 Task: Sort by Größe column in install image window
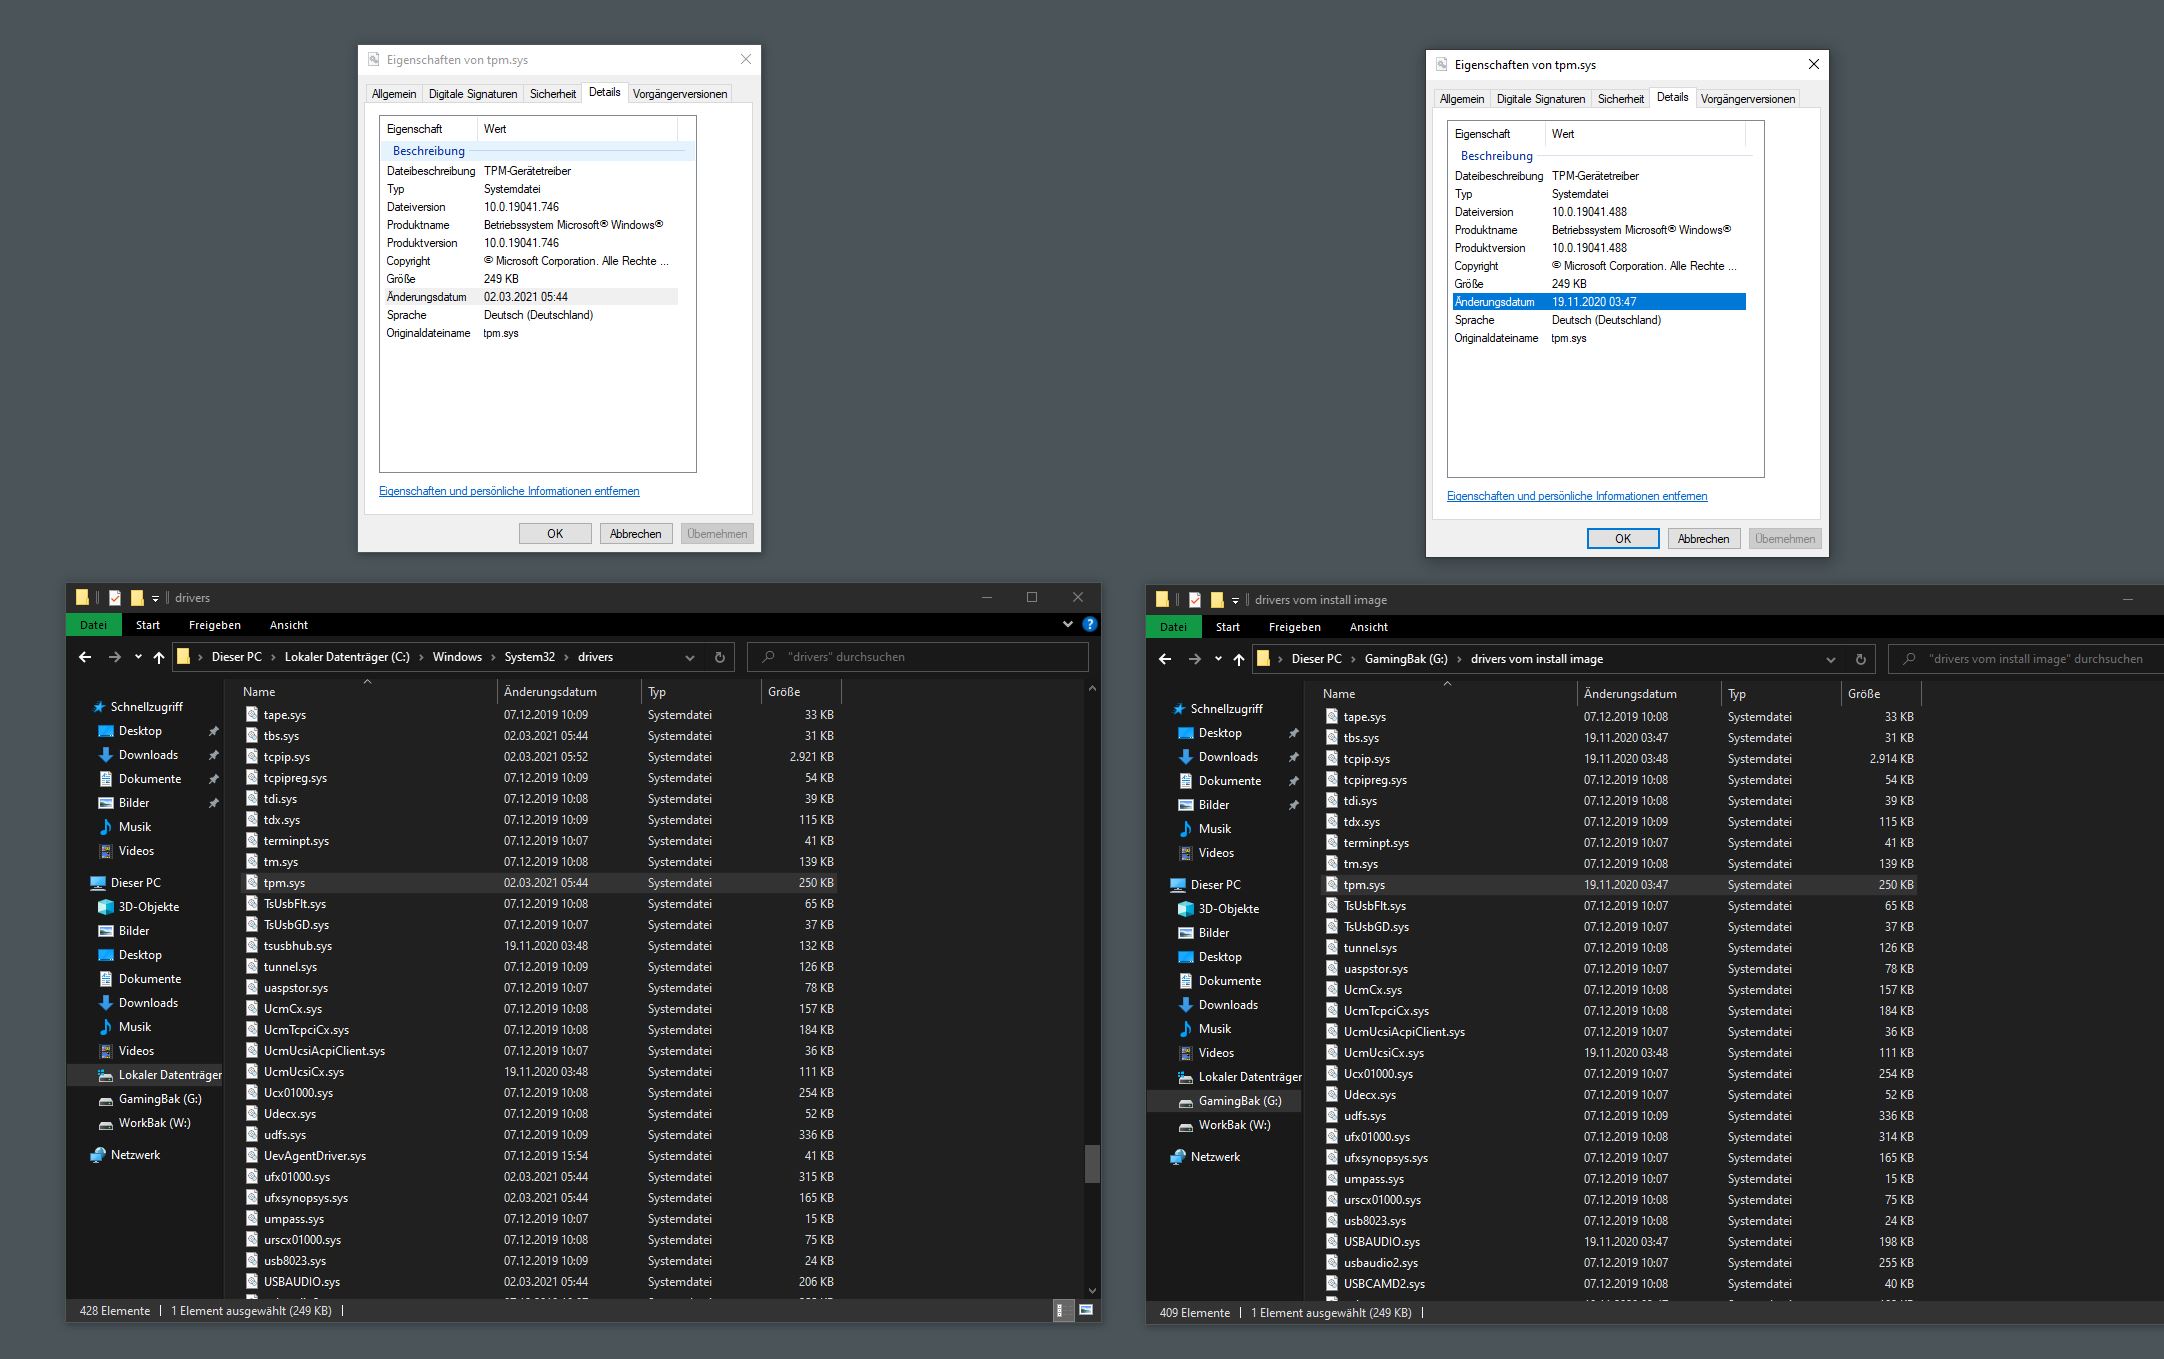coord(1879,694)
